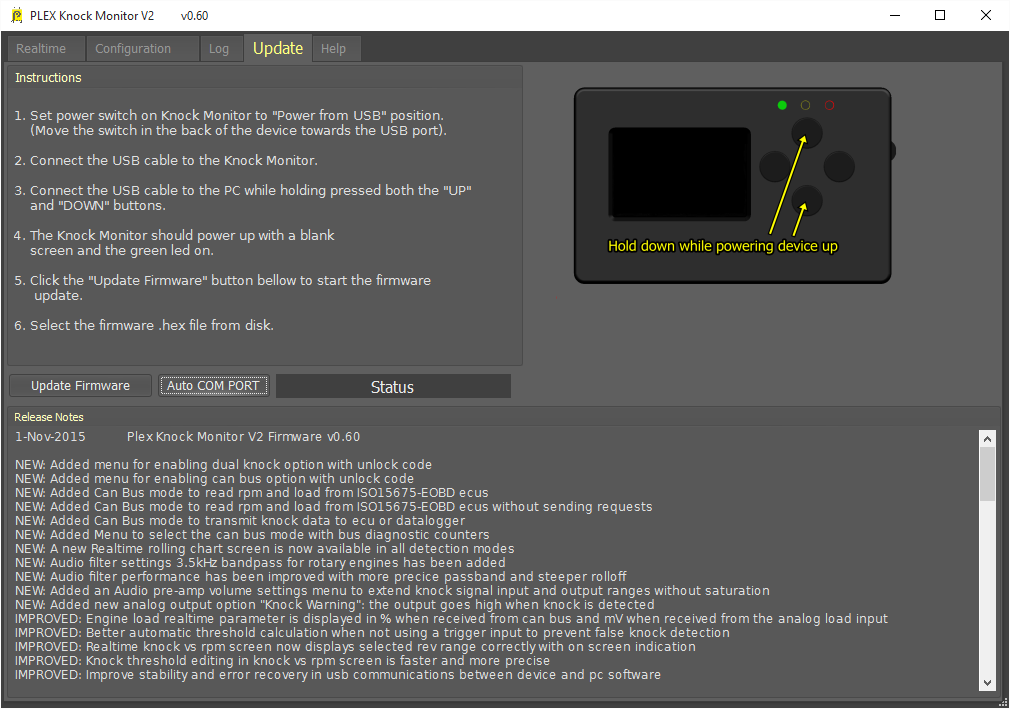Click the PLEX app icon in title bar
This screenshot has width=1010, height=709.
(16, 15)
